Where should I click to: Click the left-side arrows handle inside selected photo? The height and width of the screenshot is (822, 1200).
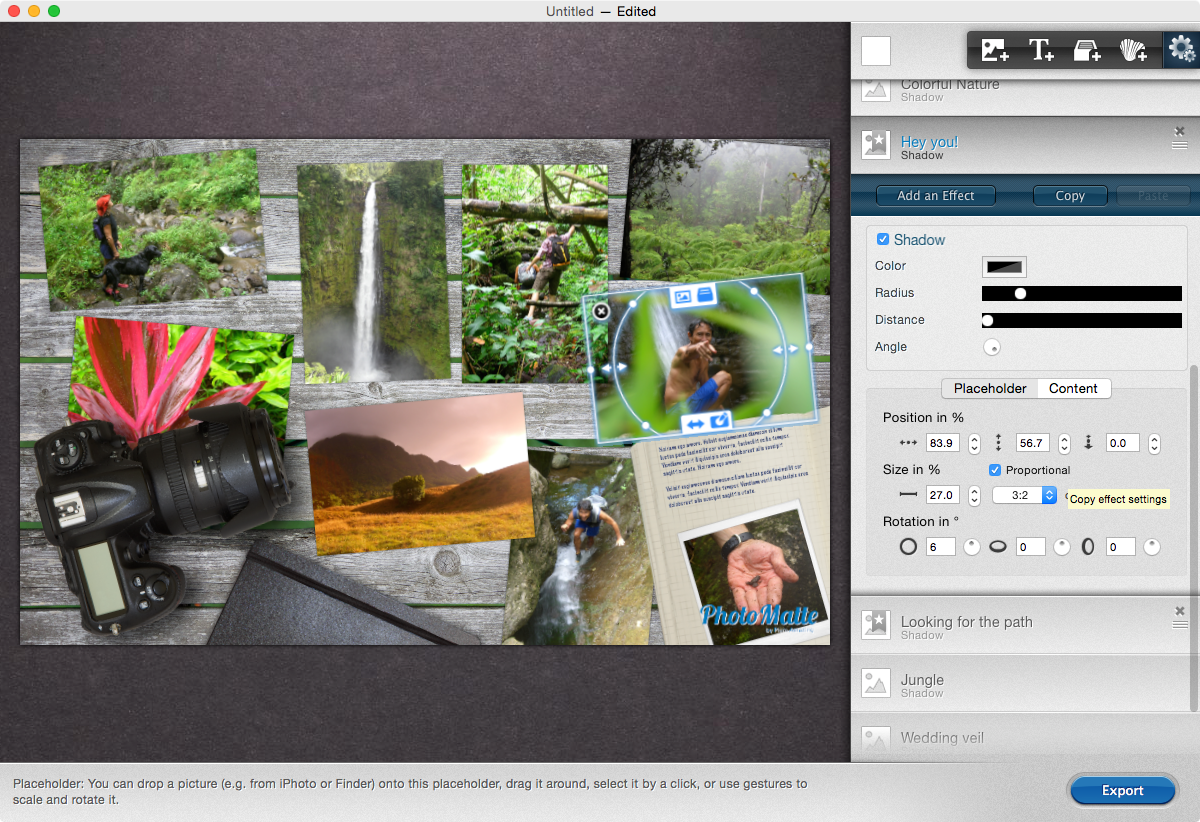tap(614, 368)
